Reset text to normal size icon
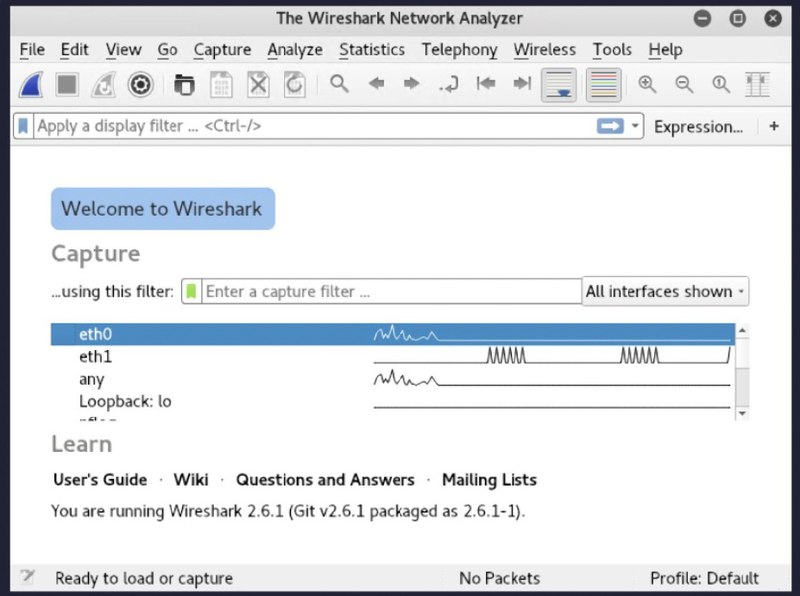800x596 pixels. 721,84
